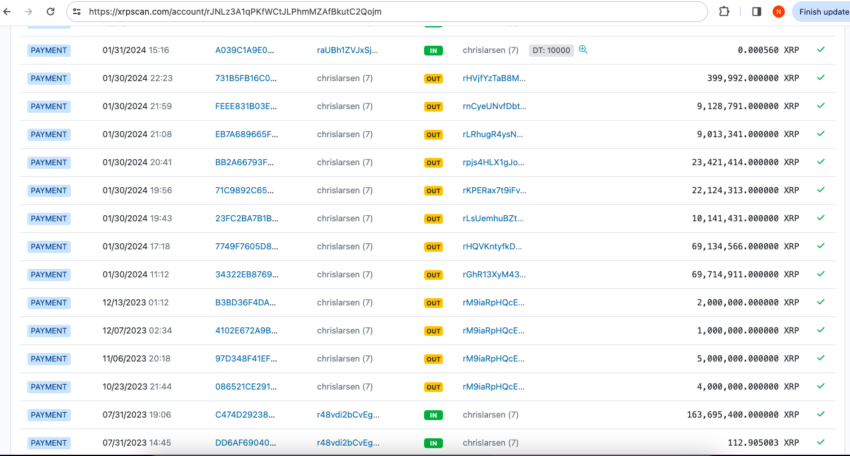Click the PAYMENT badge on the 12/13/2023 row
850x456 pixels.
(x=49, y=302)
